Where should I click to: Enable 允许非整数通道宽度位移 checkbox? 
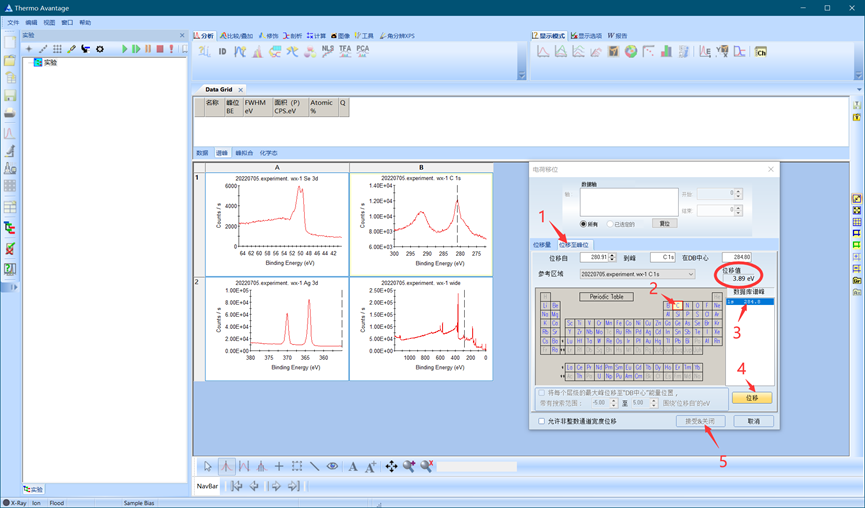pyautogui.click(x=542, y=421)
